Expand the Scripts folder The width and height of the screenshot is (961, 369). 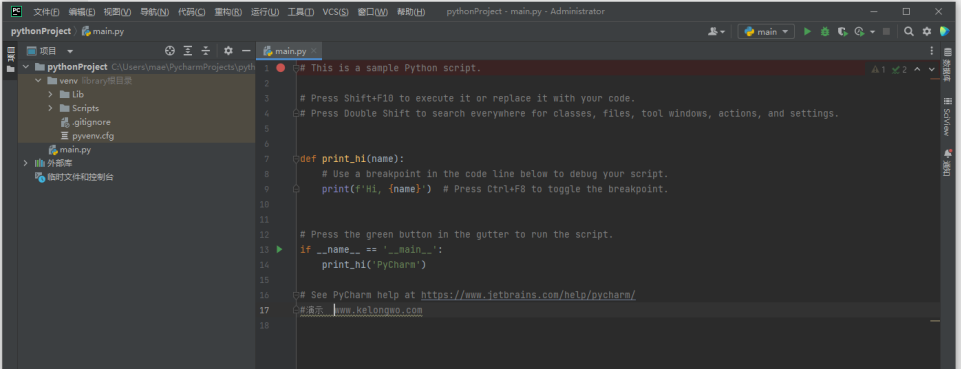50,108
